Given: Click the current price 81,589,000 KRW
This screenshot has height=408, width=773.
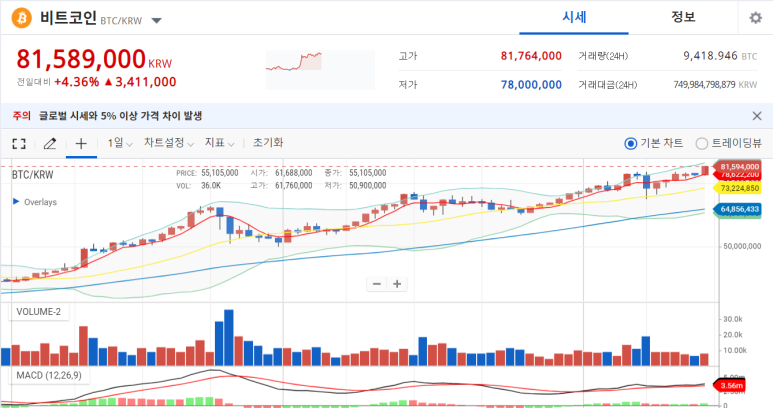Looking at the screenshot, I should [94, 60].
